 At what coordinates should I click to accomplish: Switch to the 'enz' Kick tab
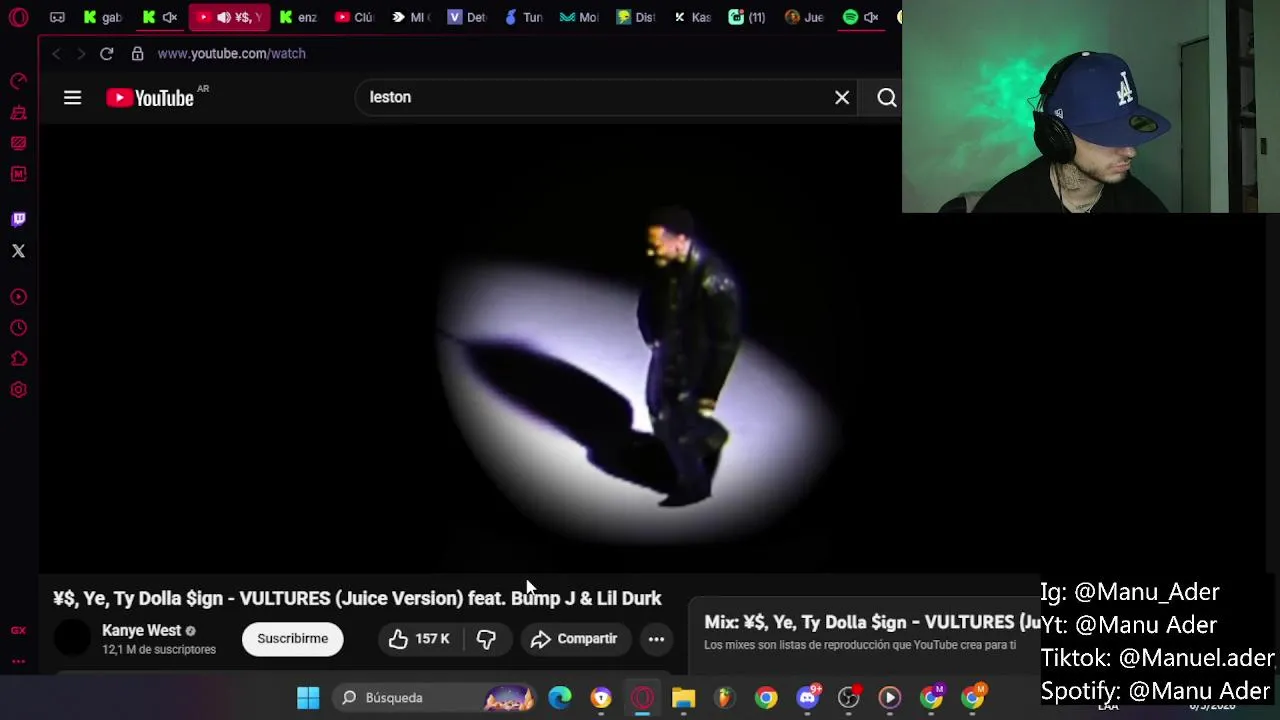(299, 17)
